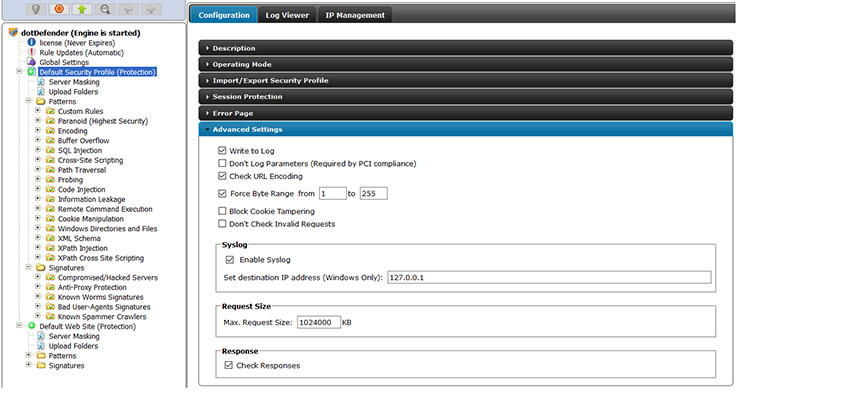
Task: Click the green circle icon of Default Security Profile
Action: point(31,72)
